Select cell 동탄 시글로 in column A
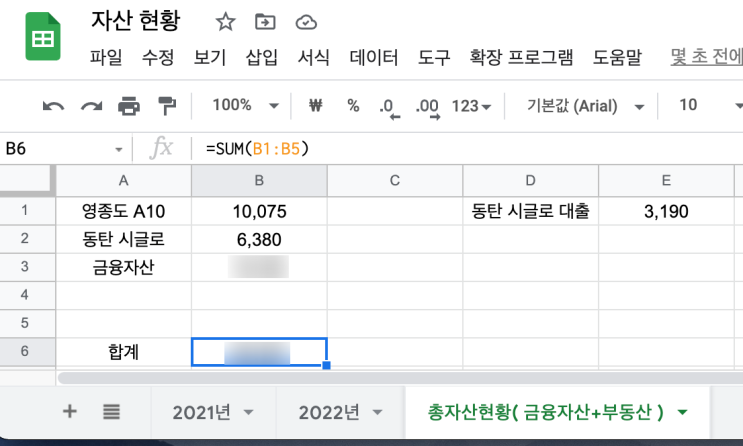Screen dimensions: 743x446 124,239
